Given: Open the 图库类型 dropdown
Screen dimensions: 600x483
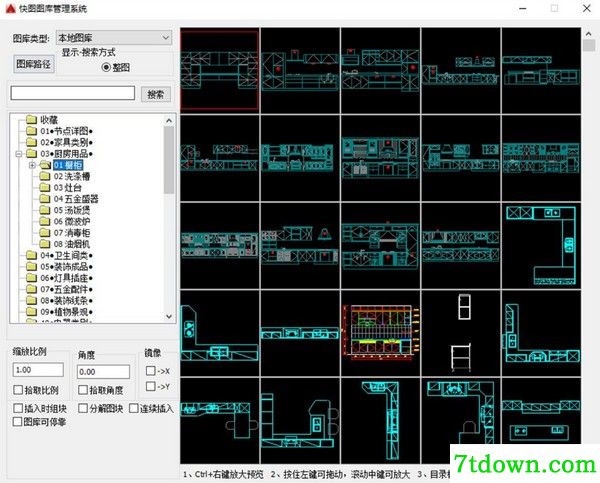Looking at the screenshot, I should (114, 38).
